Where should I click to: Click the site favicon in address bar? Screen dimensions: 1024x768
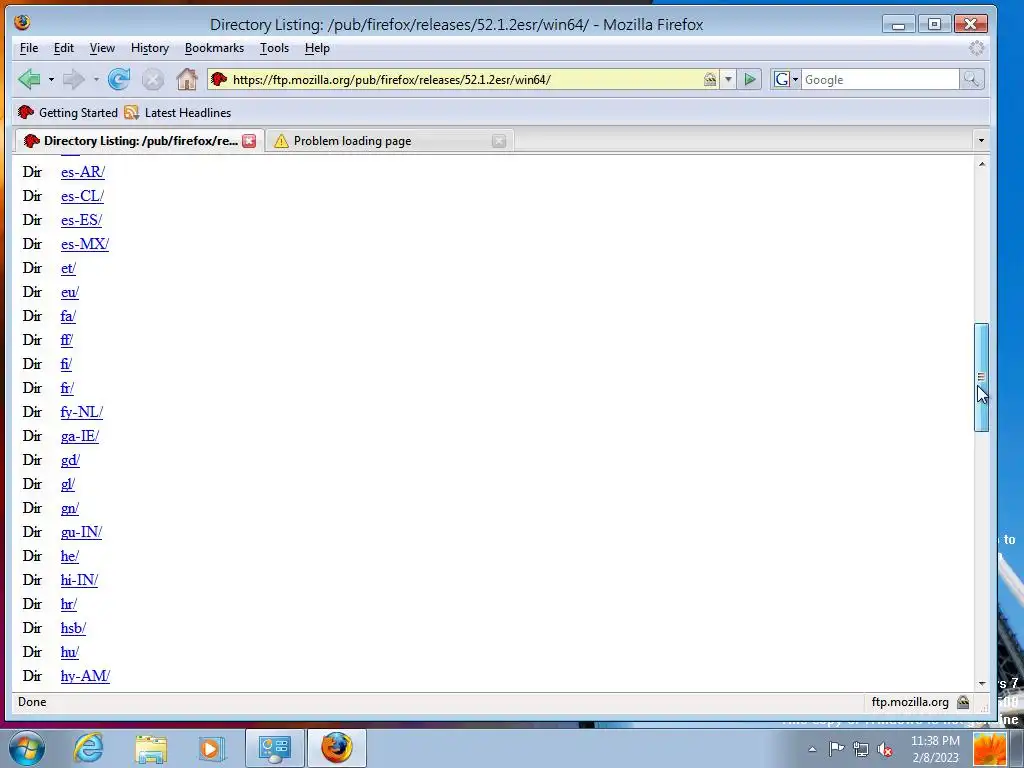tap(219, 80)
